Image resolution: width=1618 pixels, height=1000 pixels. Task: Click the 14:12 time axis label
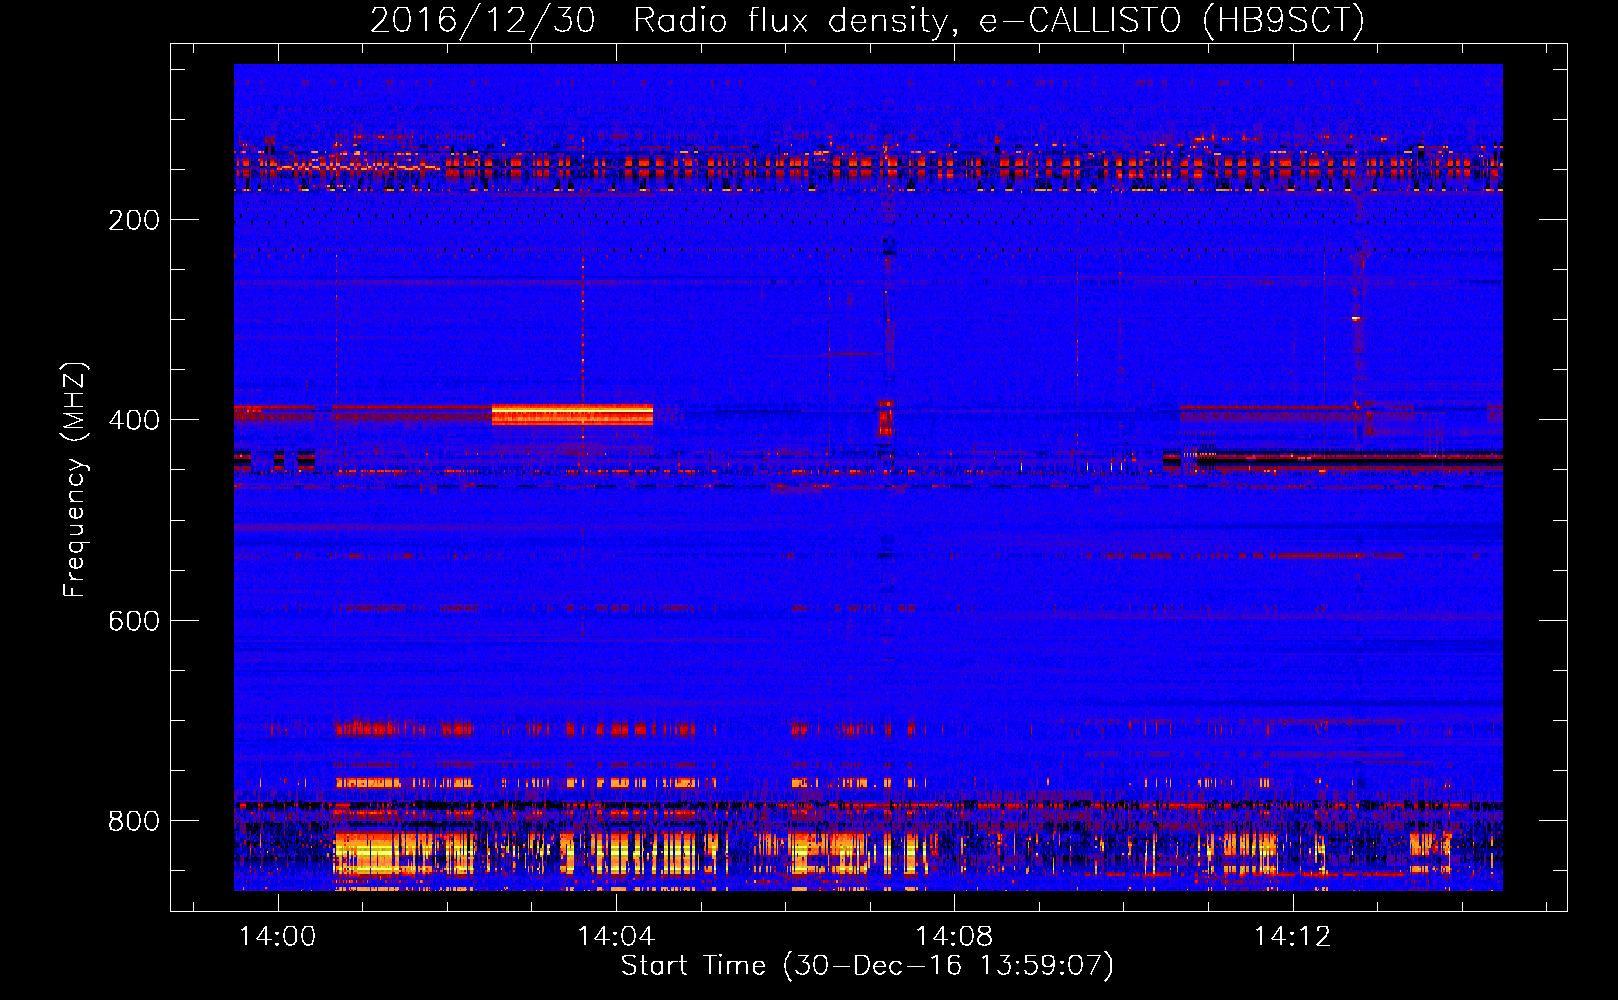[1293, 937]
